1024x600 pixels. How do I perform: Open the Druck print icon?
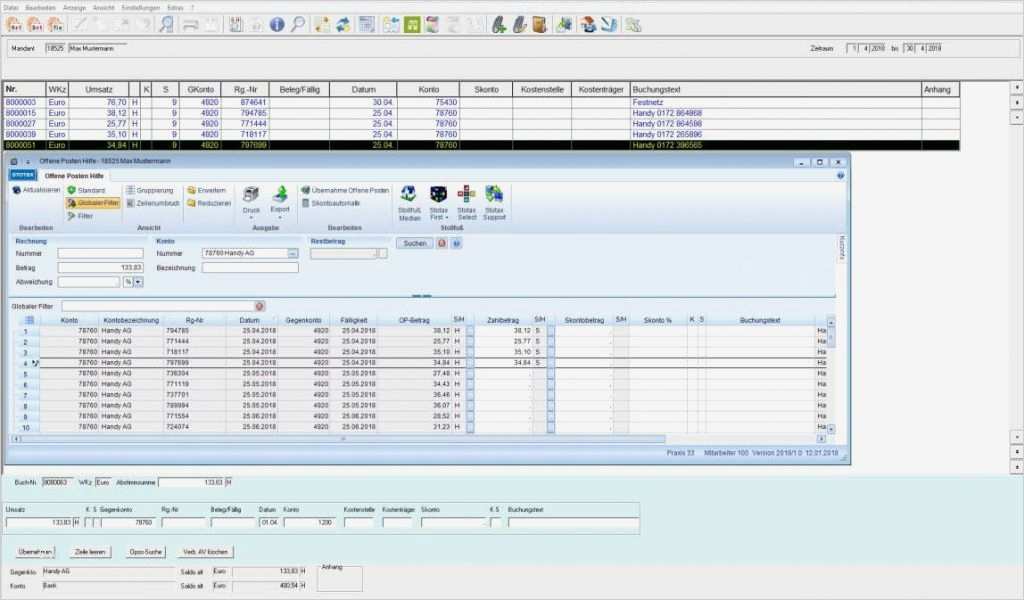[252, 195]
